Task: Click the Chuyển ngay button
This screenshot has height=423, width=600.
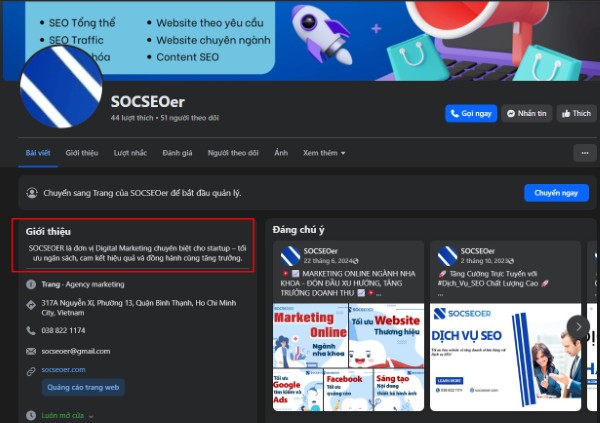Action: (556, 193)
